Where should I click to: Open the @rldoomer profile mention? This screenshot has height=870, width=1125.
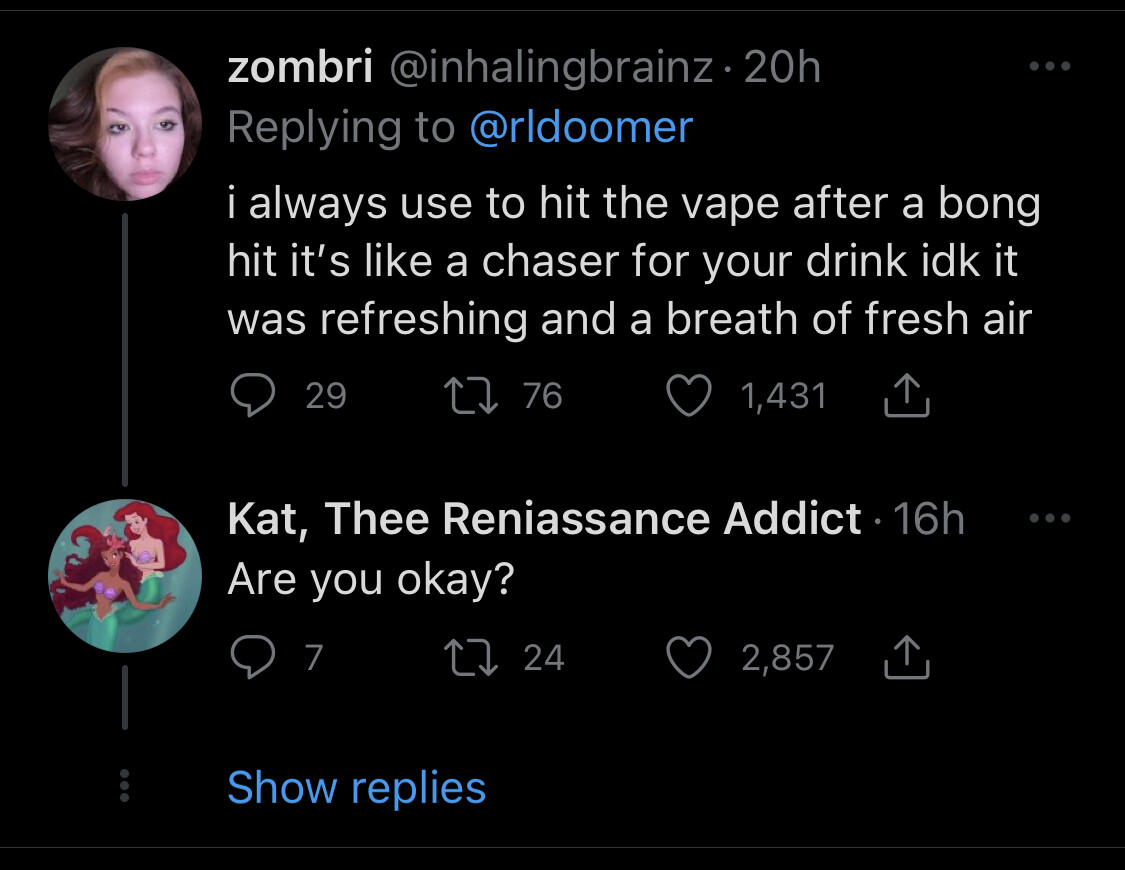coord(581,127)
